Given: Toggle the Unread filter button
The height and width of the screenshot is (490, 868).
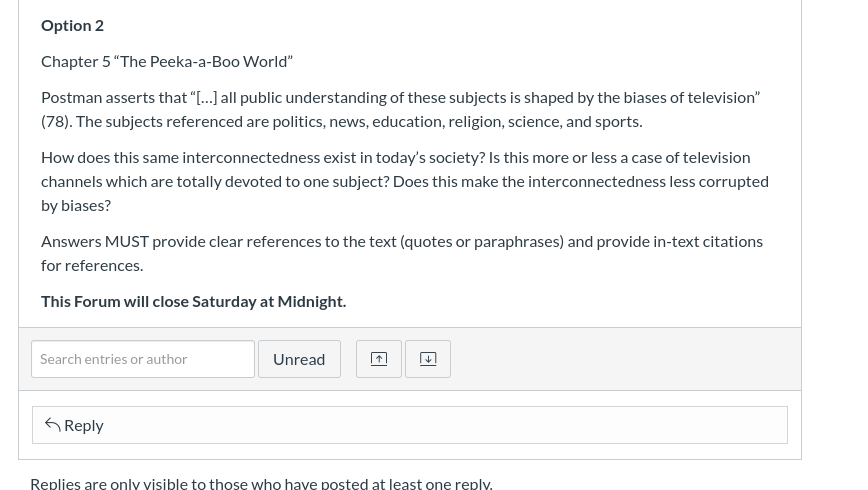Looking at the screenshot, I should click(x=299, y=359).
